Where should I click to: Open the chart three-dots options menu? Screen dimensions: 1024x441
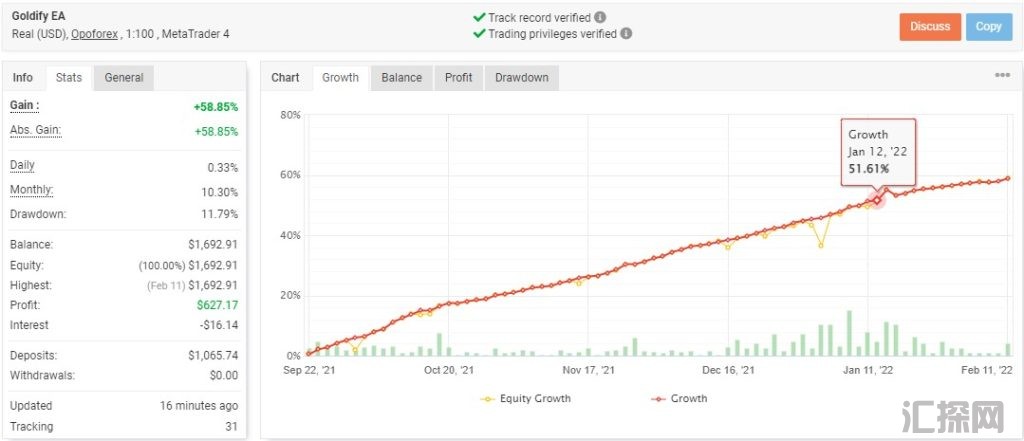(1002, 76)
